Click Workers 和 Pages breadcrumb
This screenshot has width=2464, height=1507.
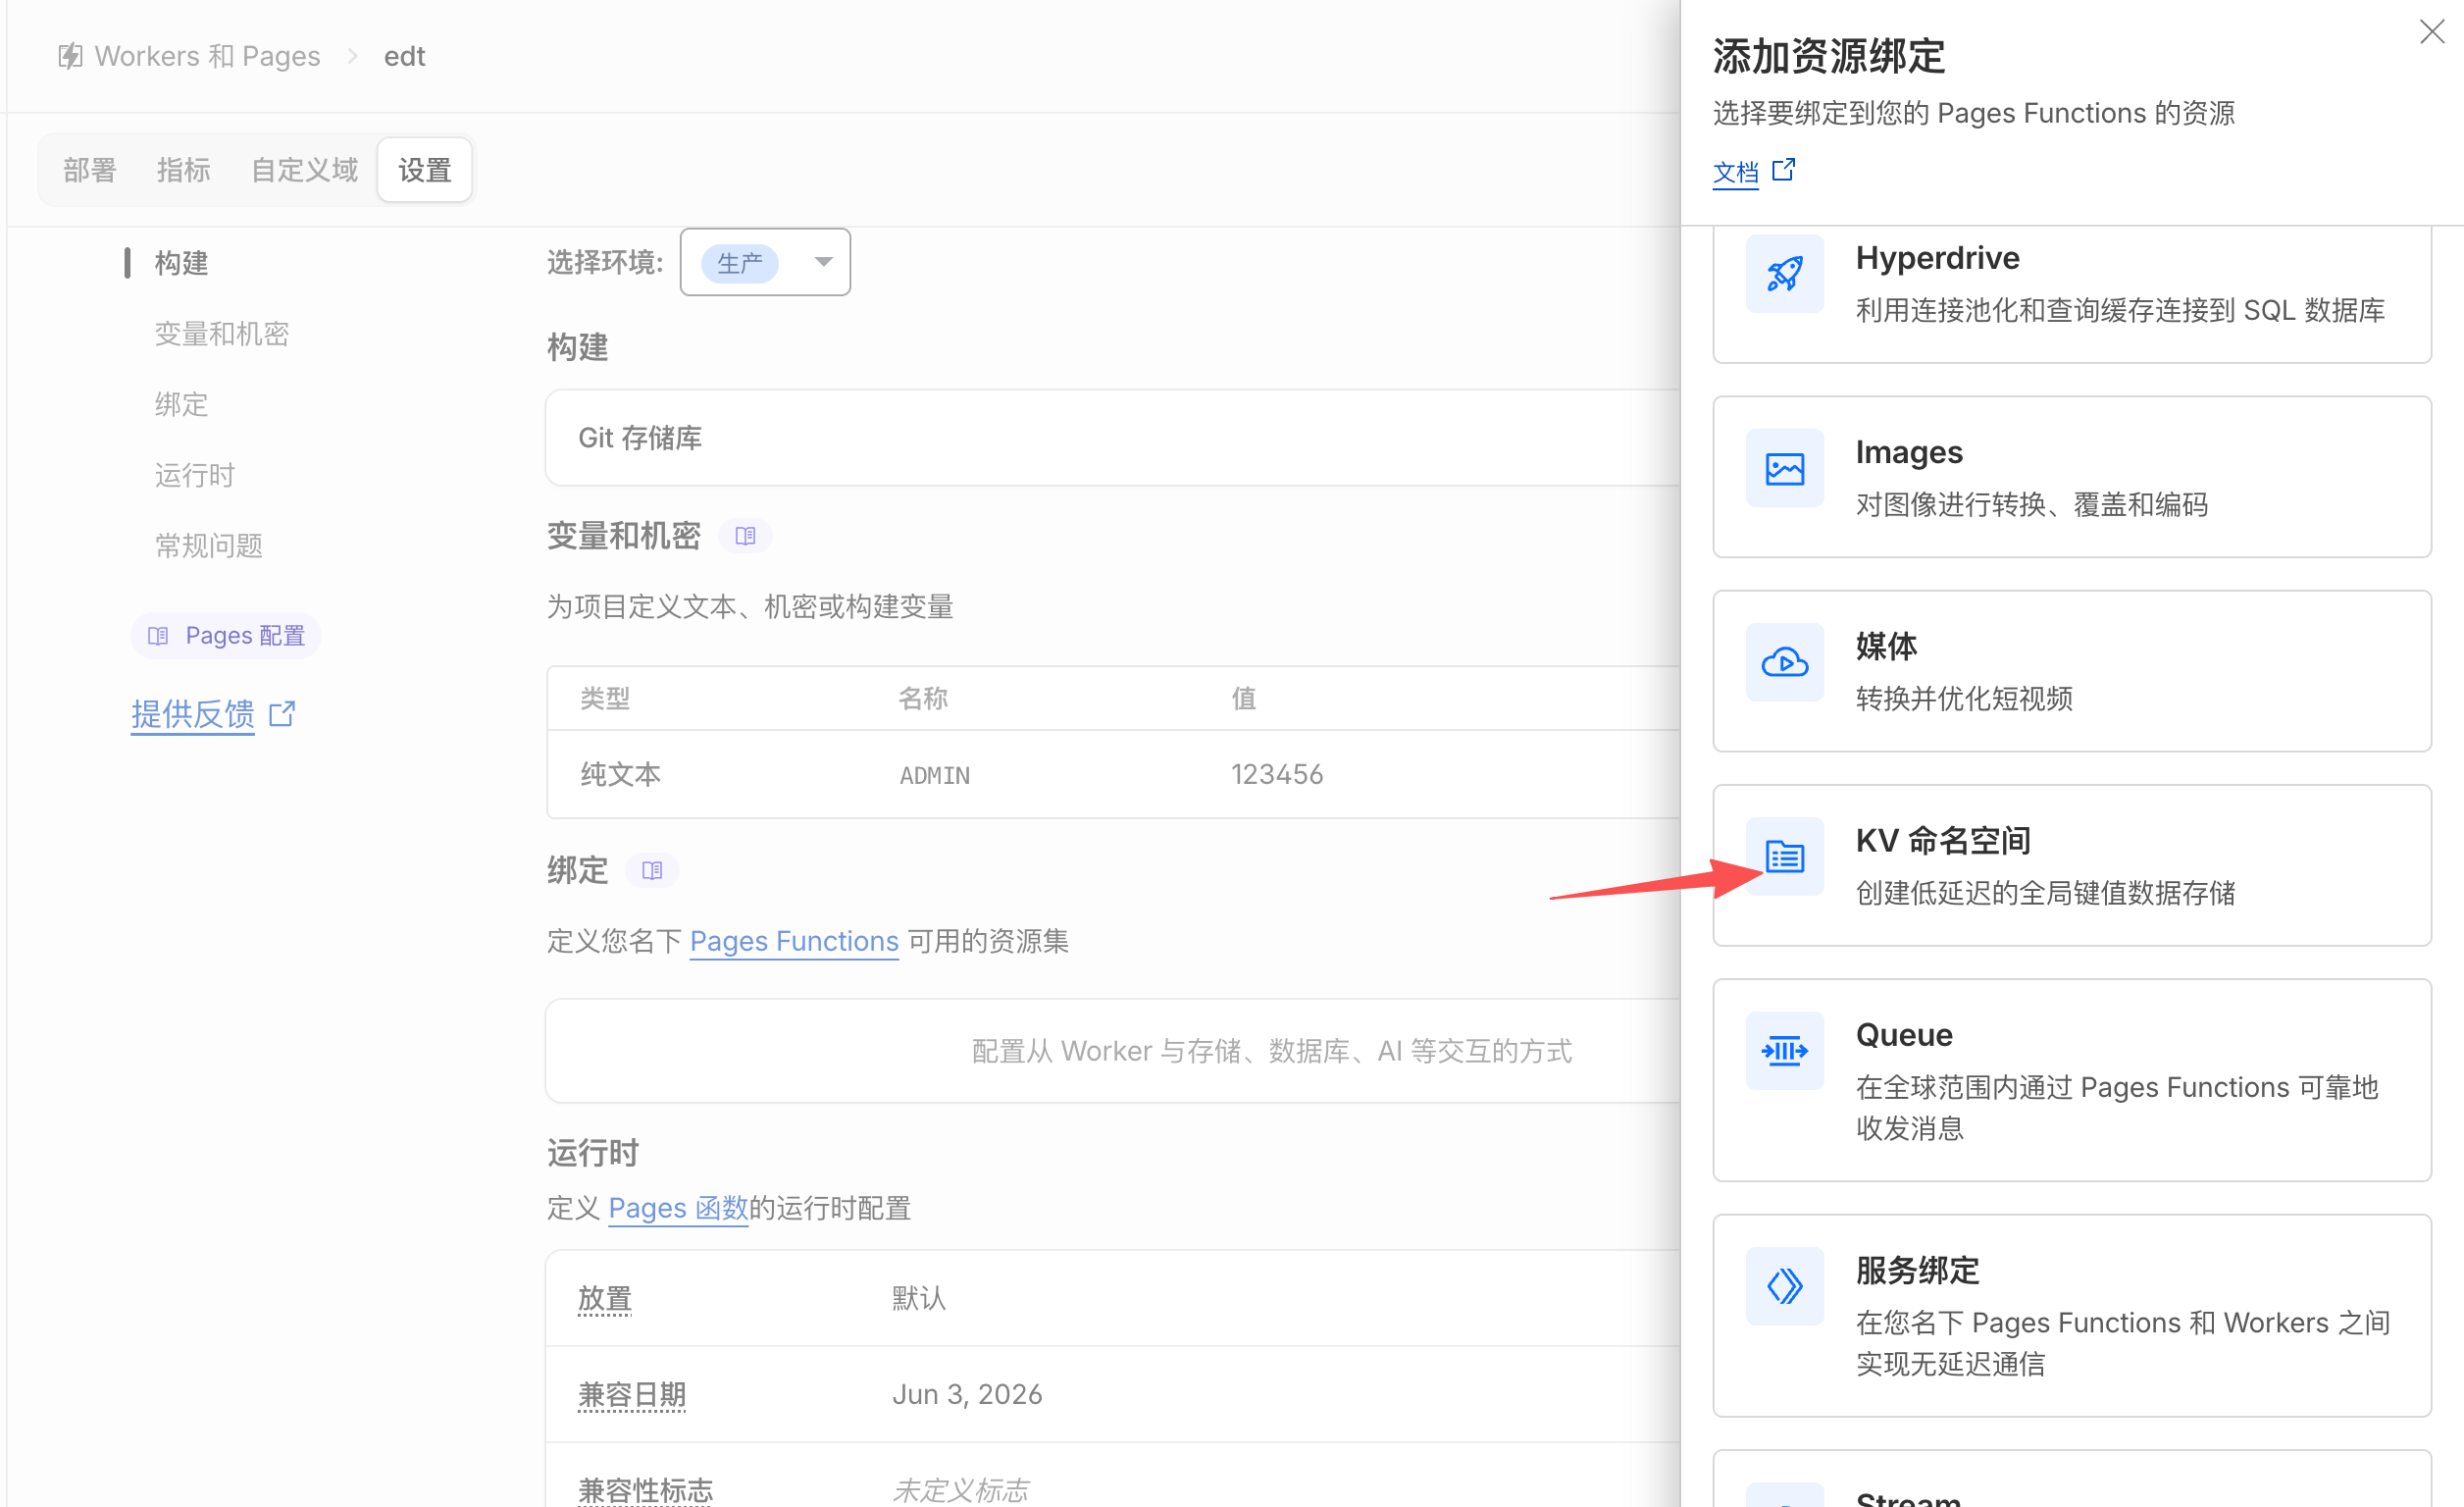coord(207,56)
